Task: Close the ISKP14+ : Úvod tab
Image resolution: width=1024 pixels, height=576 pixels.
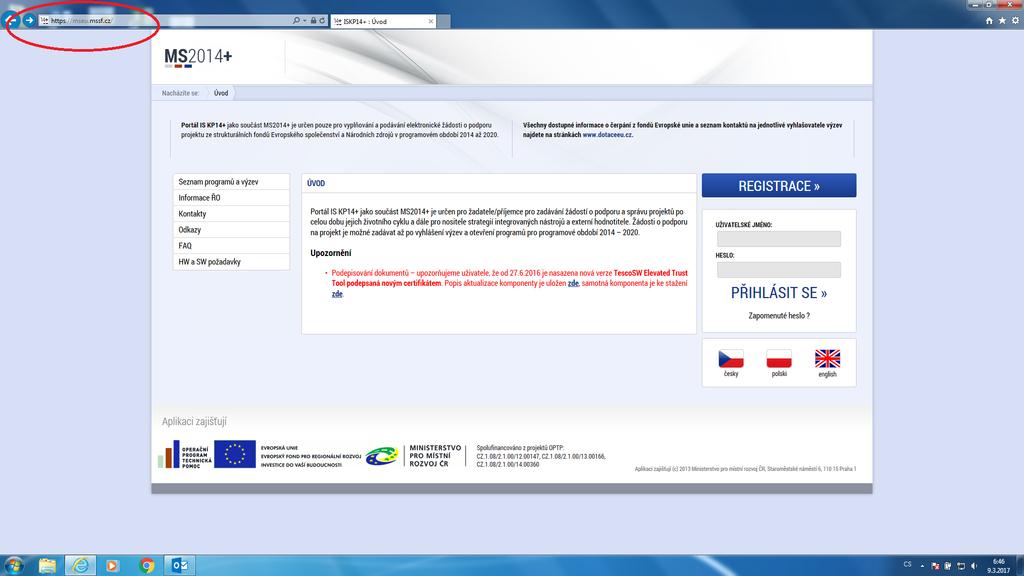Action: coord(430,22)
